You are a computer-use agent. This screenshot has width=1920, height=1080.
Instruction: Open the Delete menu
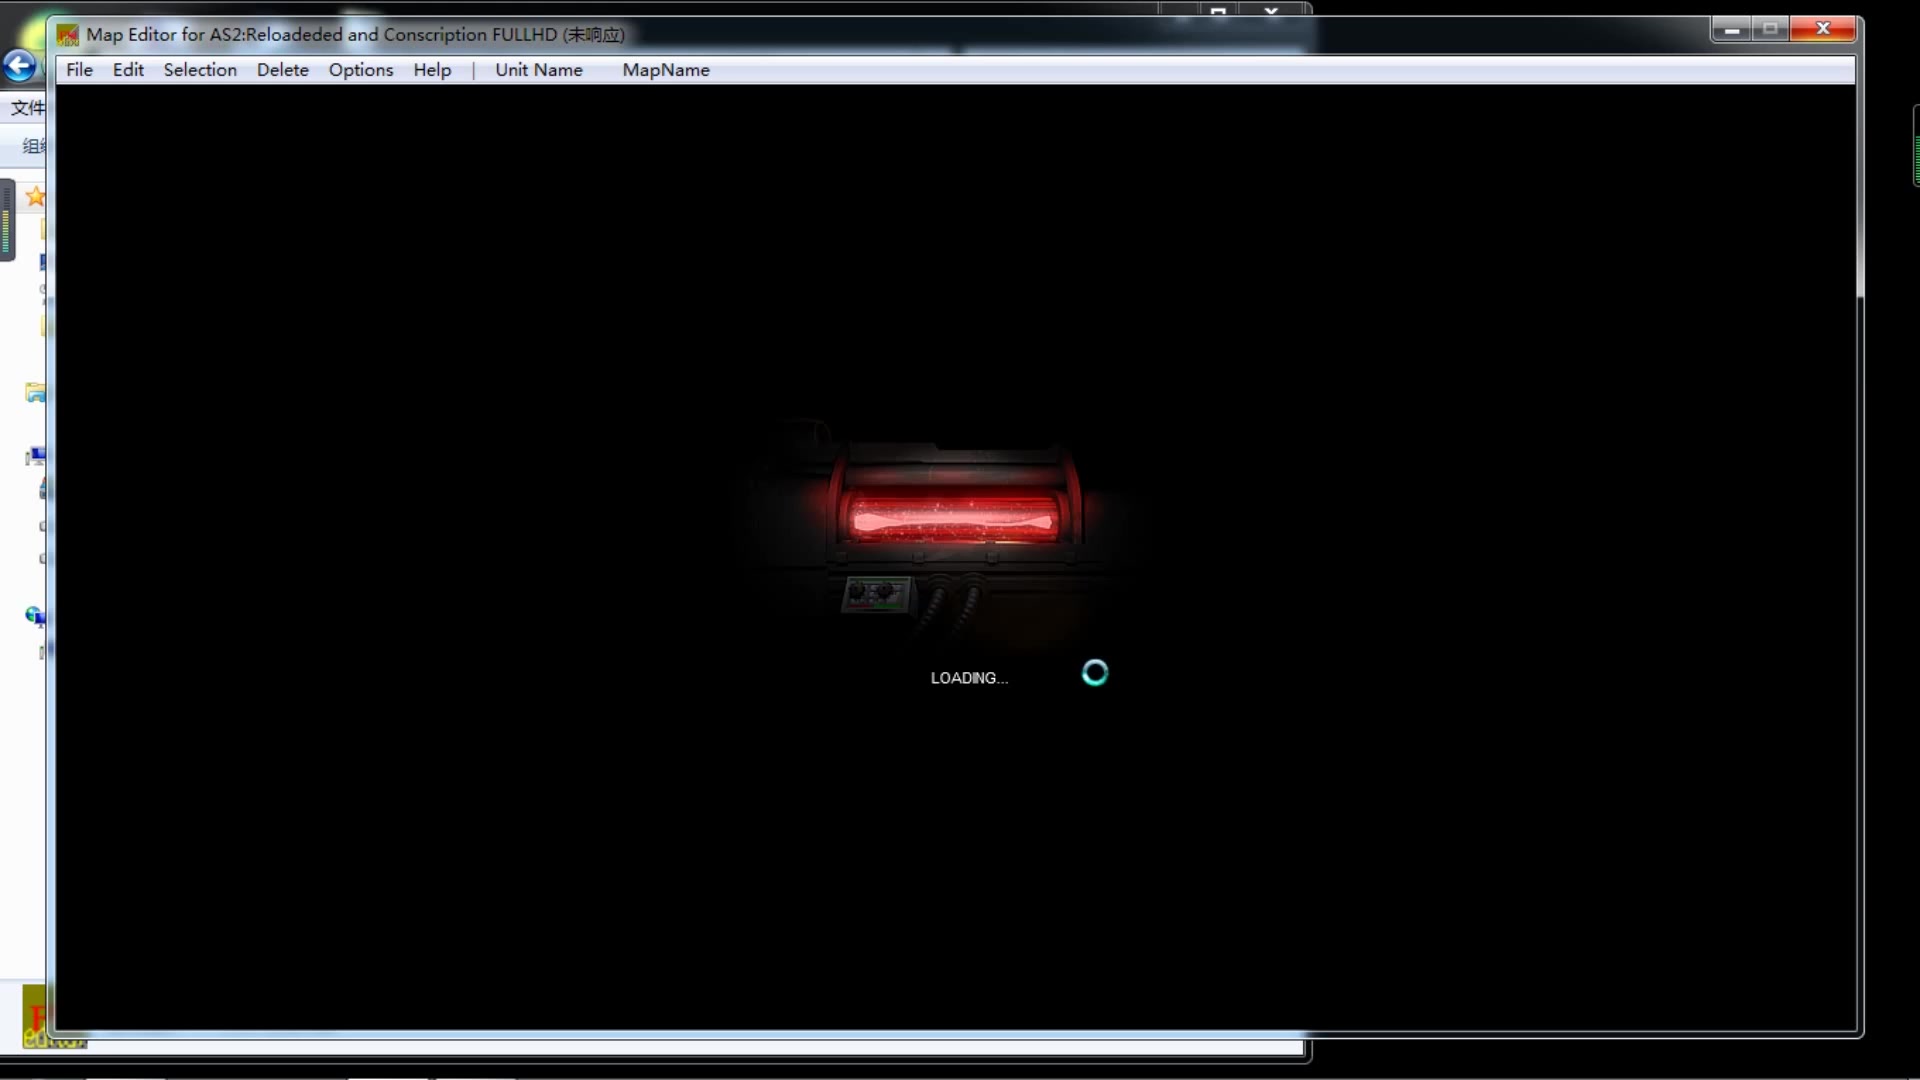tap(282, 70)
